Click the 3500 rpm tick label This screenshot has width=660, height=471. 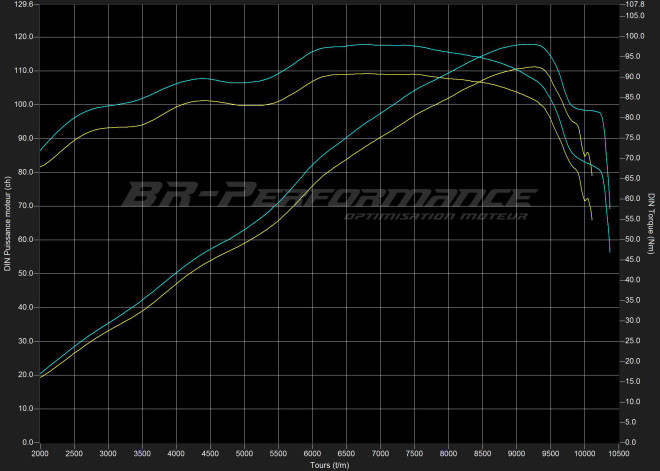click(142, 454)
